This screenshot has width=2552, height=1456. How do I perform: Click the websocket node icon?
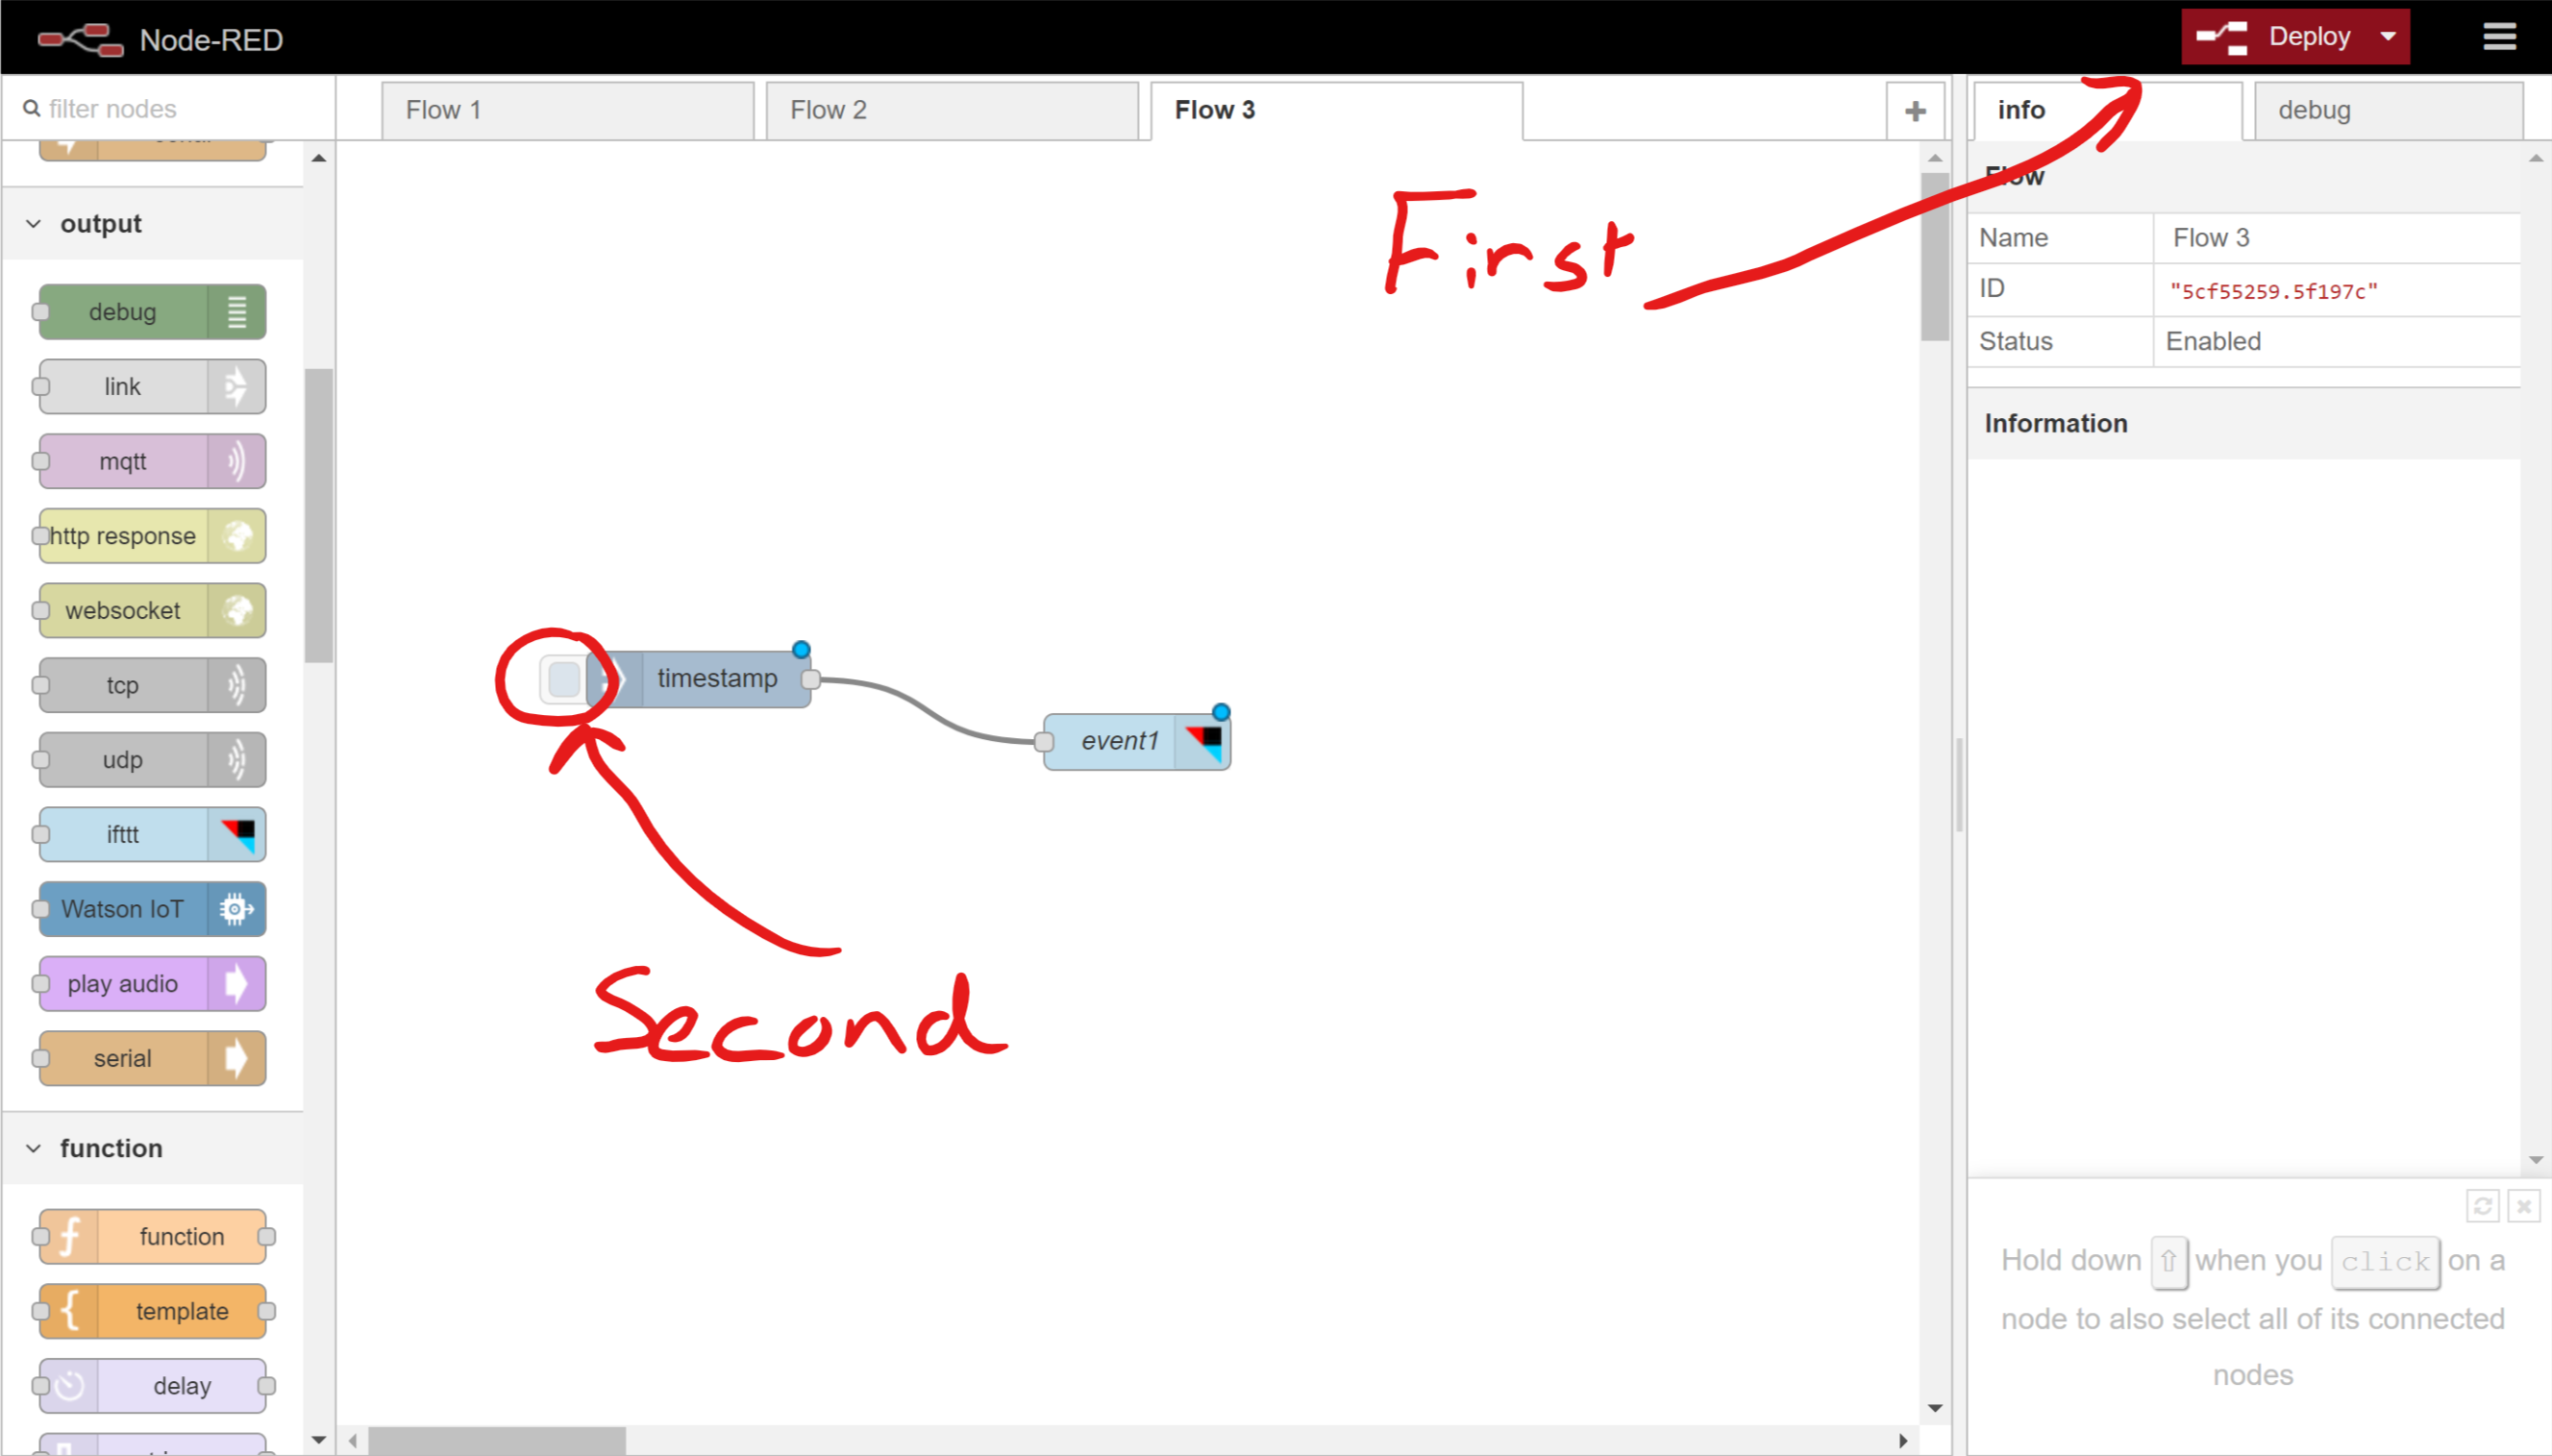point(236,609)
